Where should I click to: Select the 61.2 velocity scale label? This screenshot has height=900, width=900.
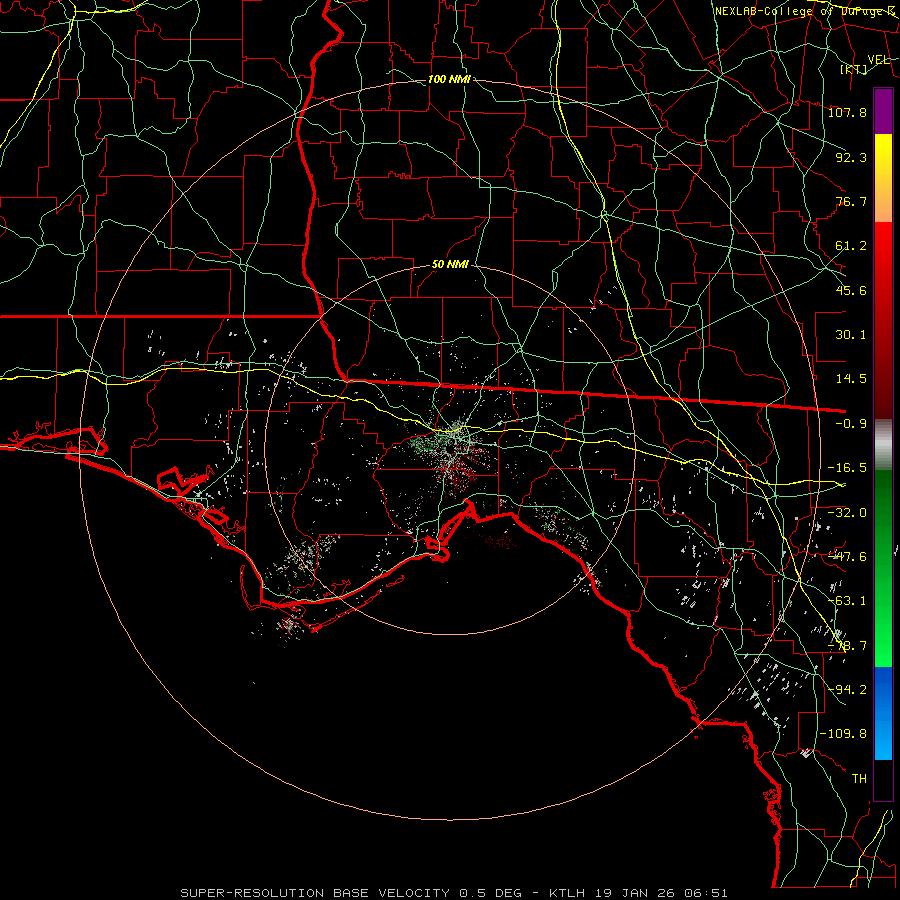coord(851,246)
